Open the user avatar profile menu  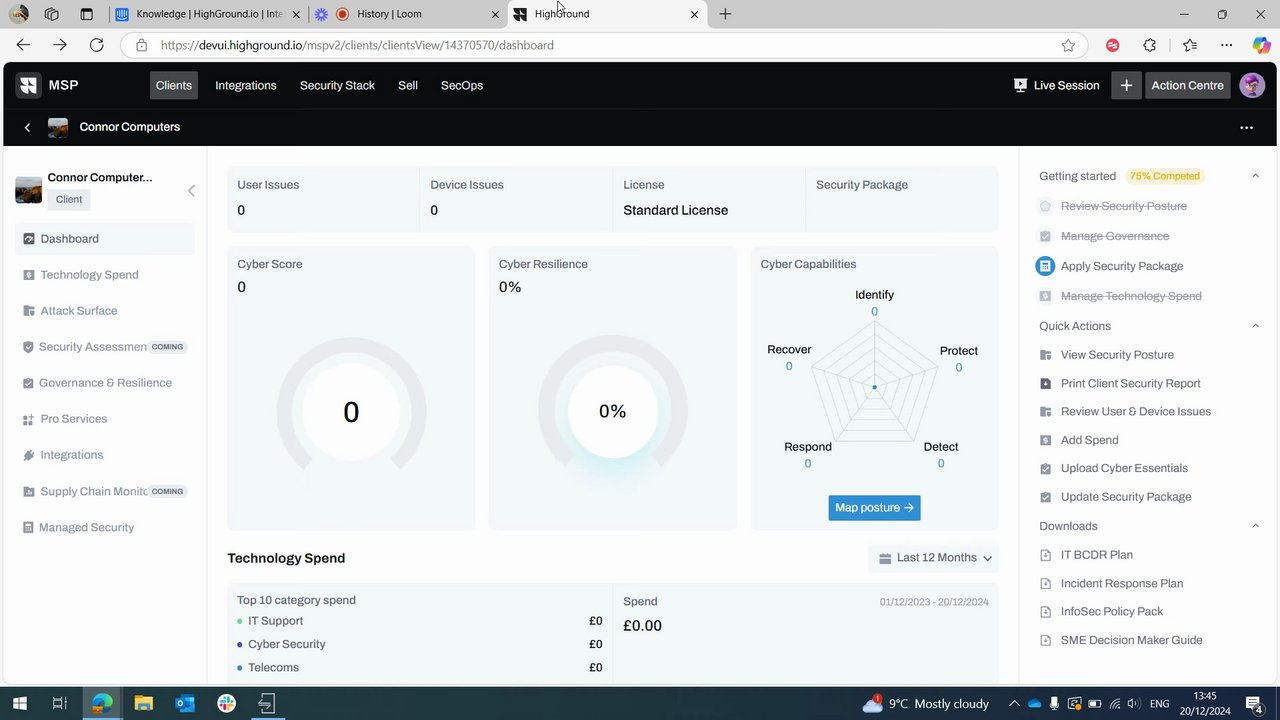pyautogui.click(x=1252, y=85)
